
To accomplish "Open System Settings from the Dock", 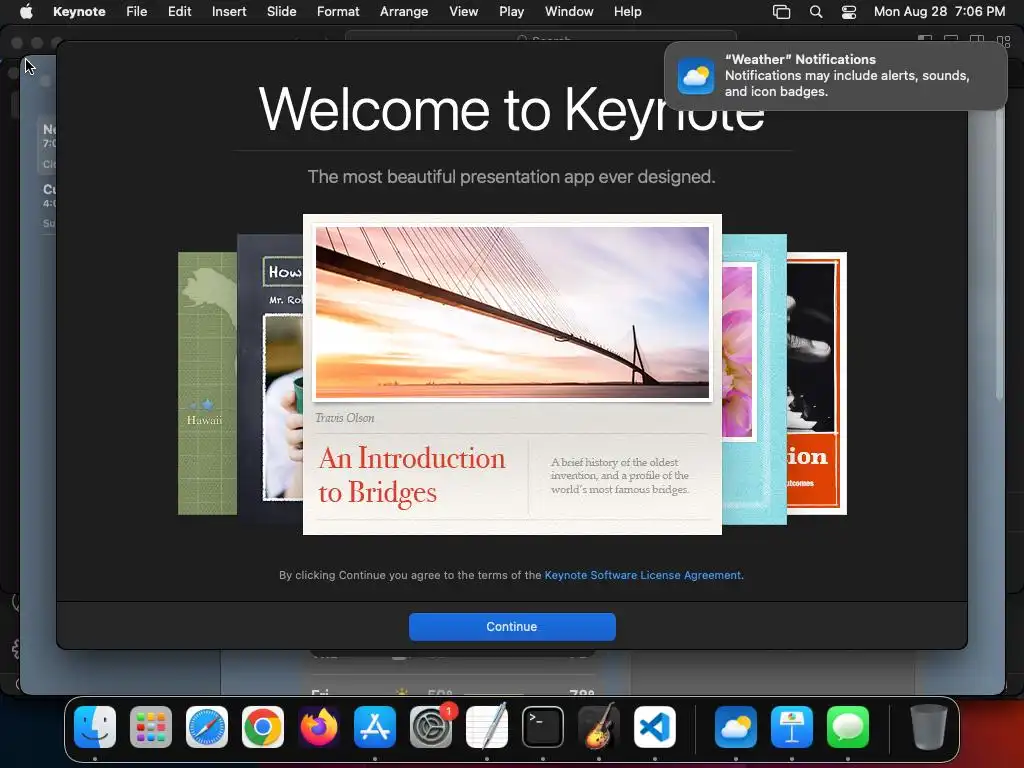I will pyautogui.click(x=431, y=727).
